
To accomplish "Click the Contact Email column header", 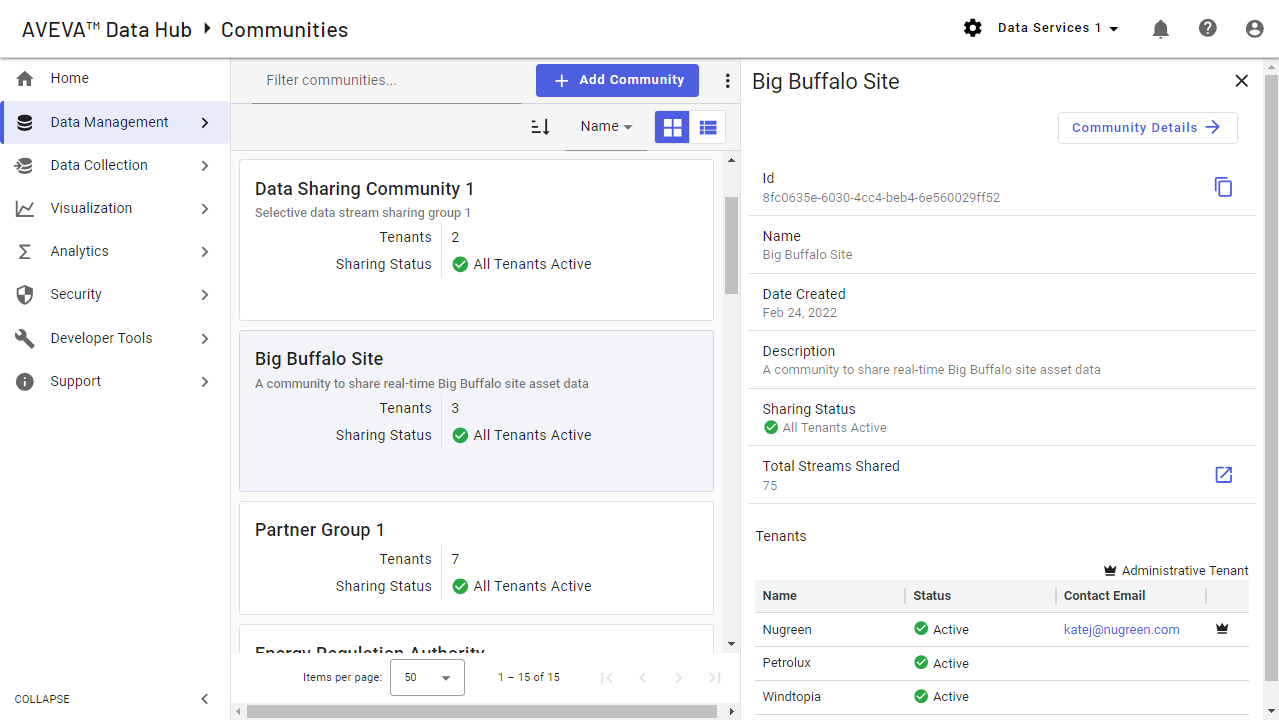I will point(1105,595).
